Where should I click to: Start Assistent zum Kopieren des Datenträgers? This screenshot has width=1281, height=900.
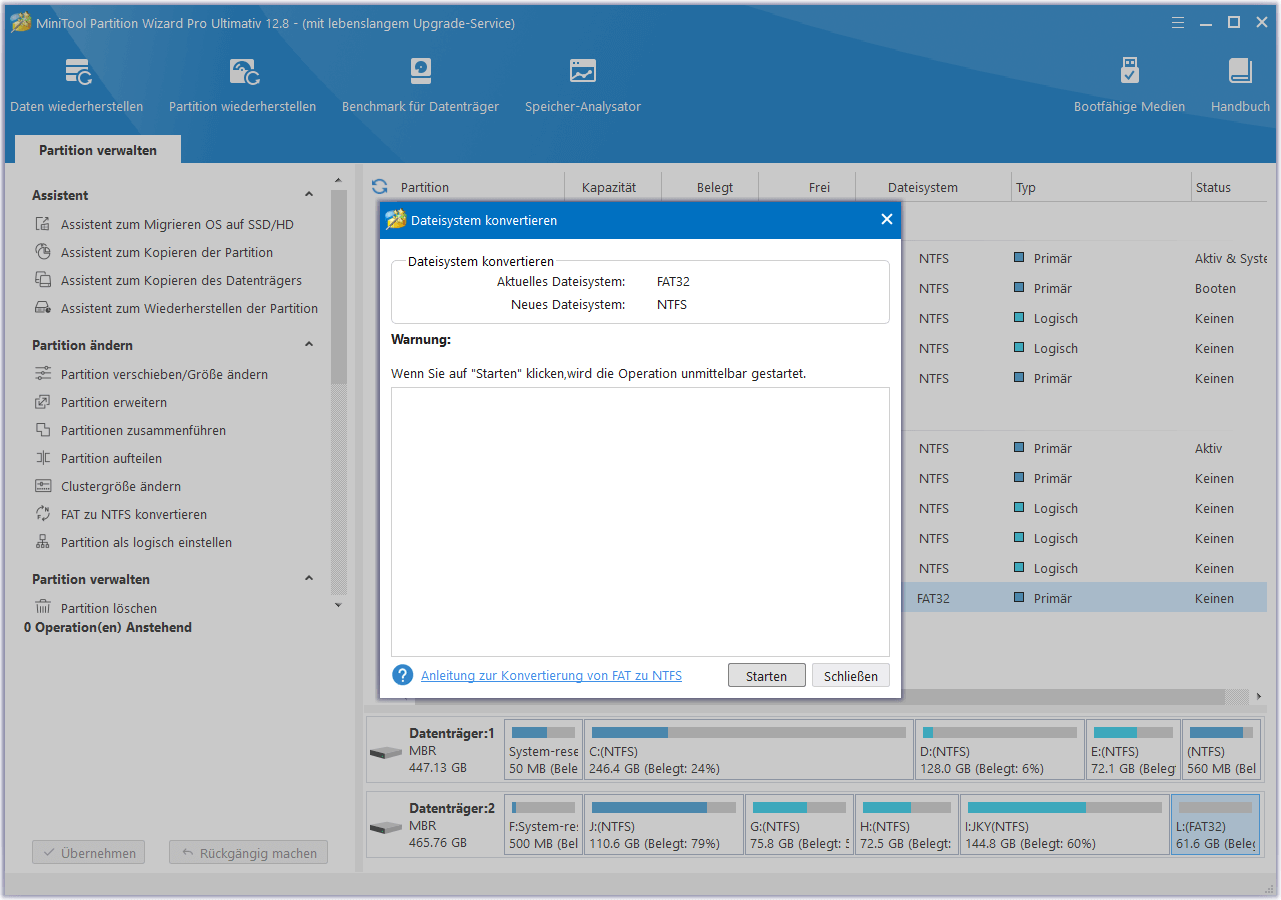(180, 281)
